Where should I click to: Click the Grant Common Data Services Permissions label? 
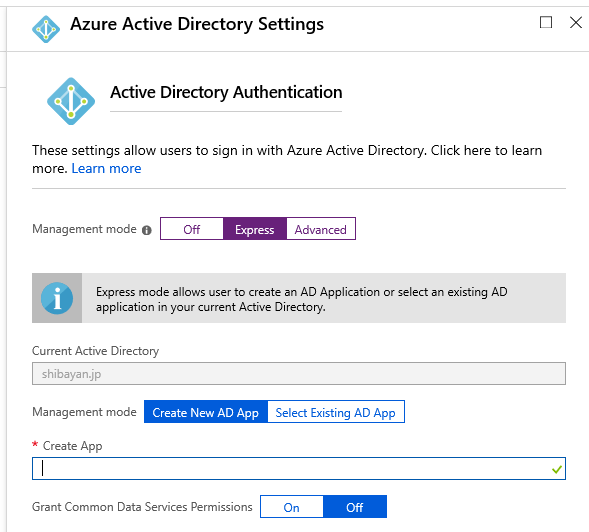click(142, 507)
